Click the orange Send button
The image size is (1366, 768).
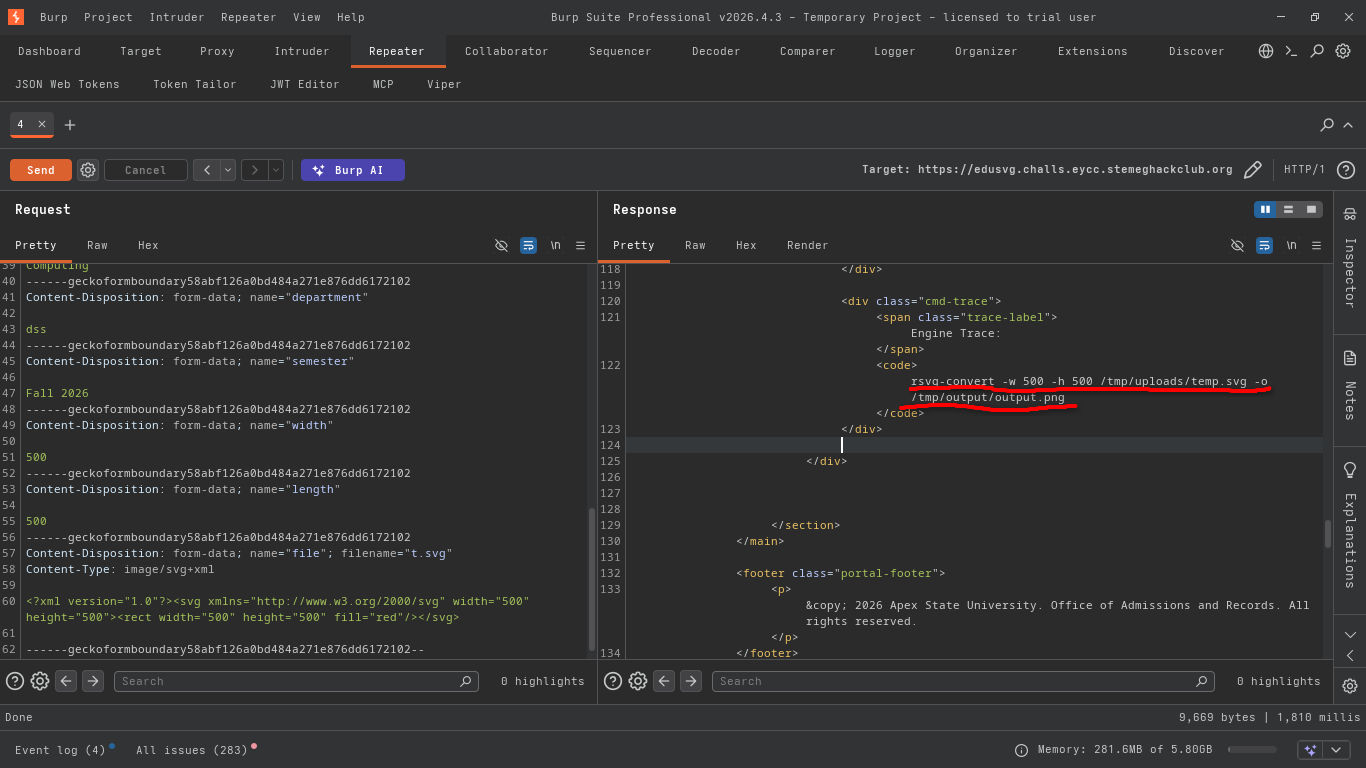[41, 170]
